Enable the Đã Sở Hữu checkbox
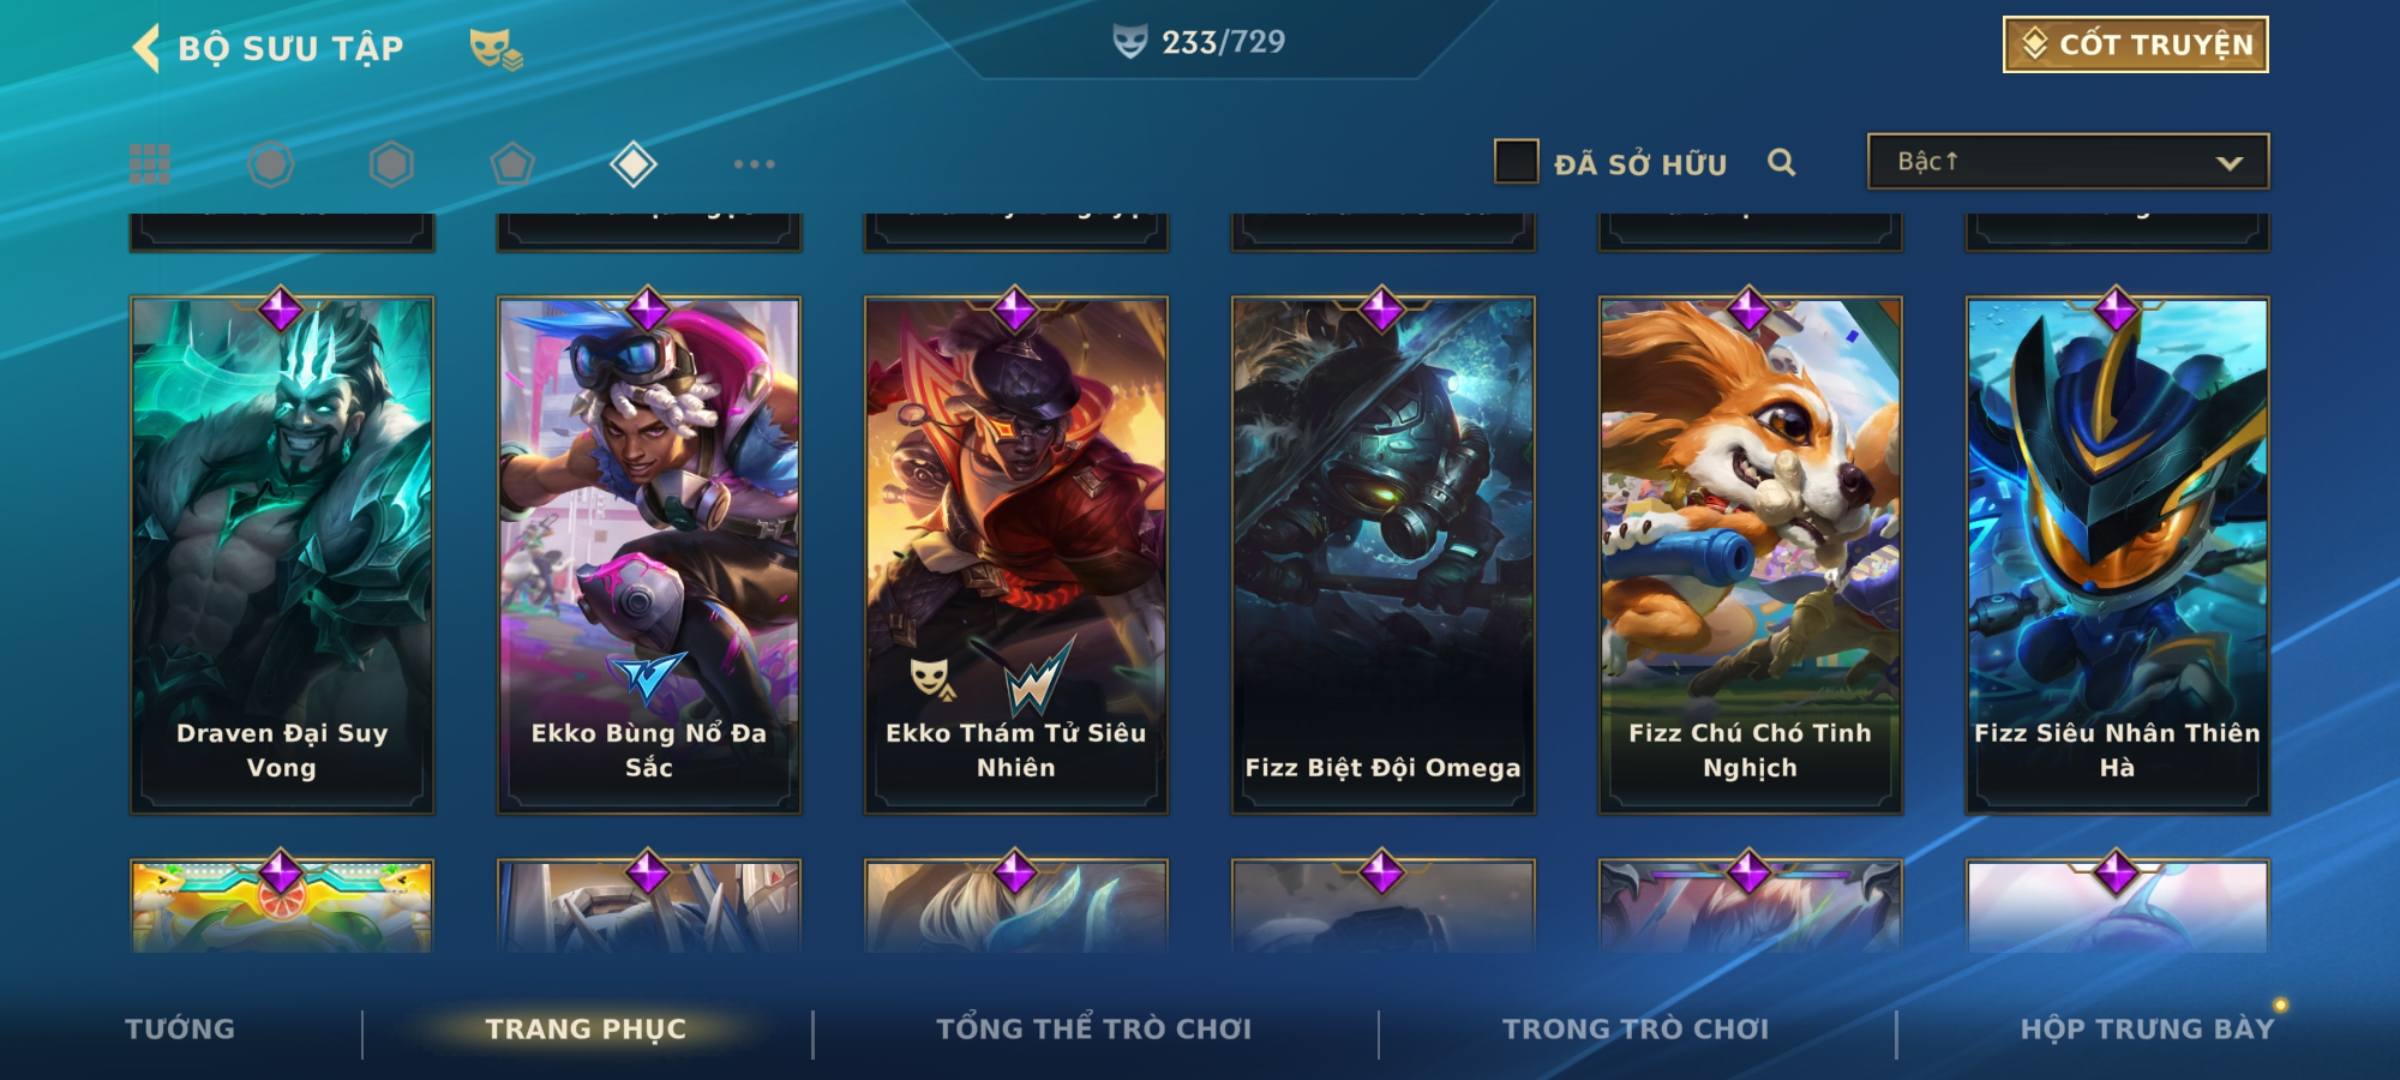This screenshot has height=1080, width=2400. point(1516,162)
